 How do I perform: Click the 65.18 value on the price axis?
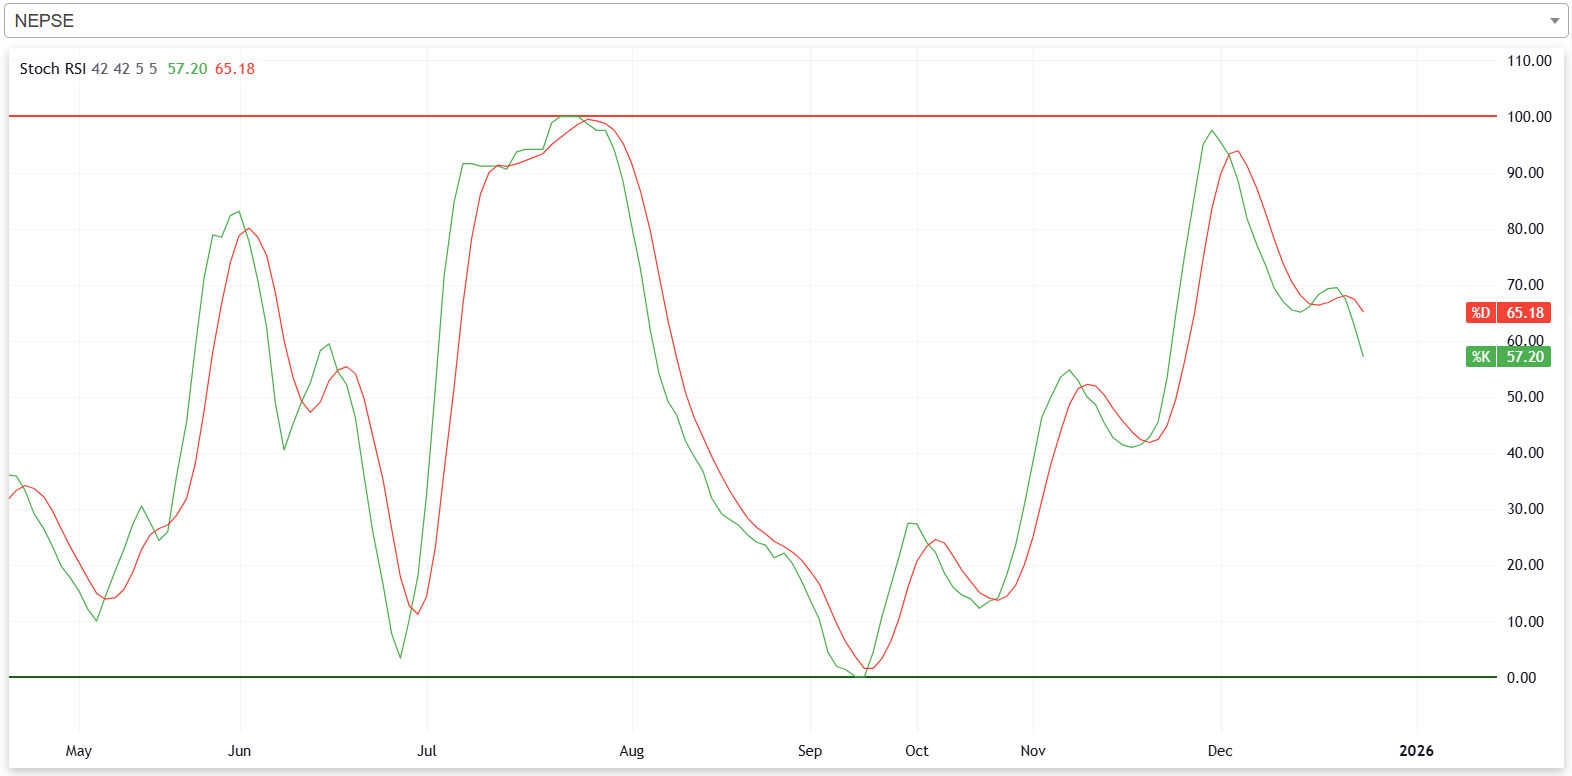point(1525,313)
